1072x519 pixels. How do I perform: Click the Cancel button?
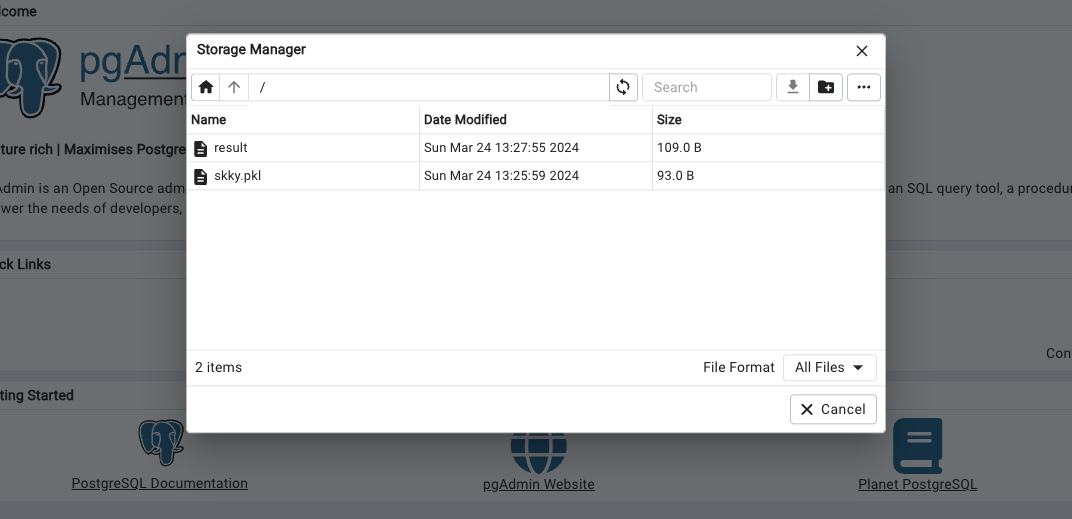coord(833,409)
